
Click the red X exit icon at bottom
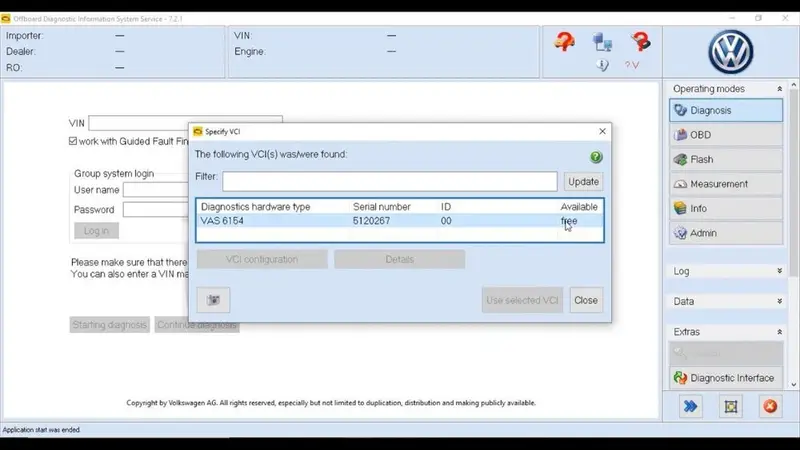click(x=770, y=406)
